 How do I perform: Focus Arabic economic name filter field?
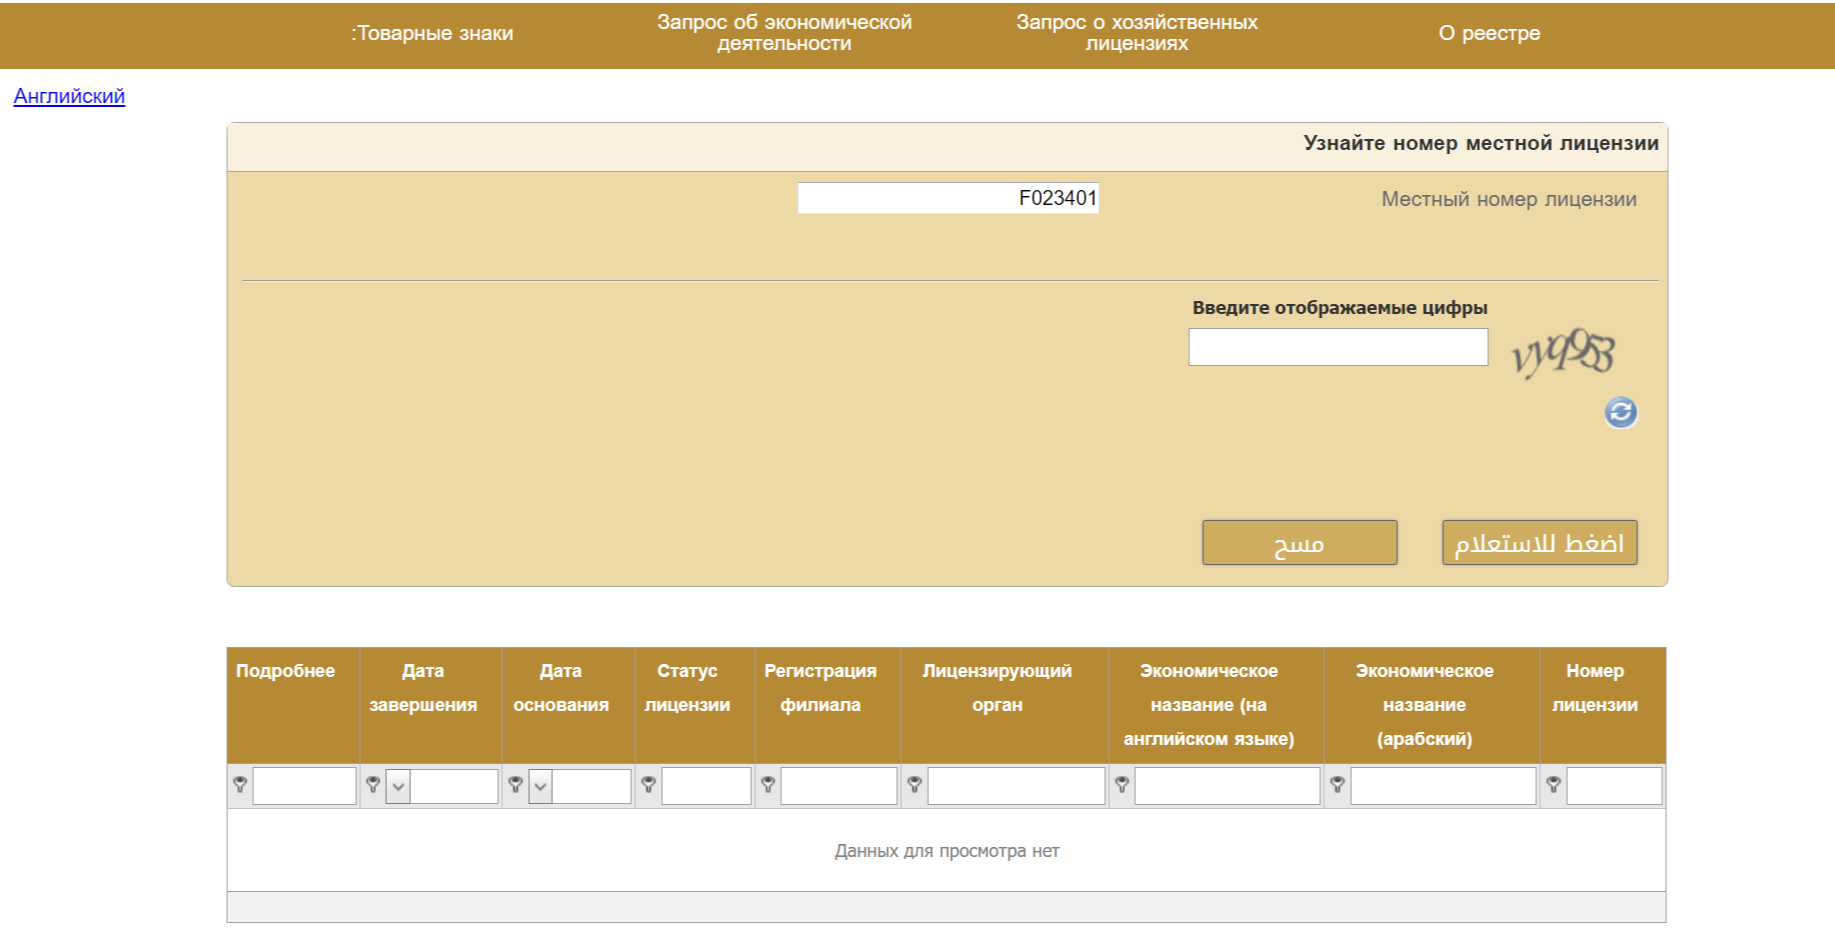[1443, 786]
